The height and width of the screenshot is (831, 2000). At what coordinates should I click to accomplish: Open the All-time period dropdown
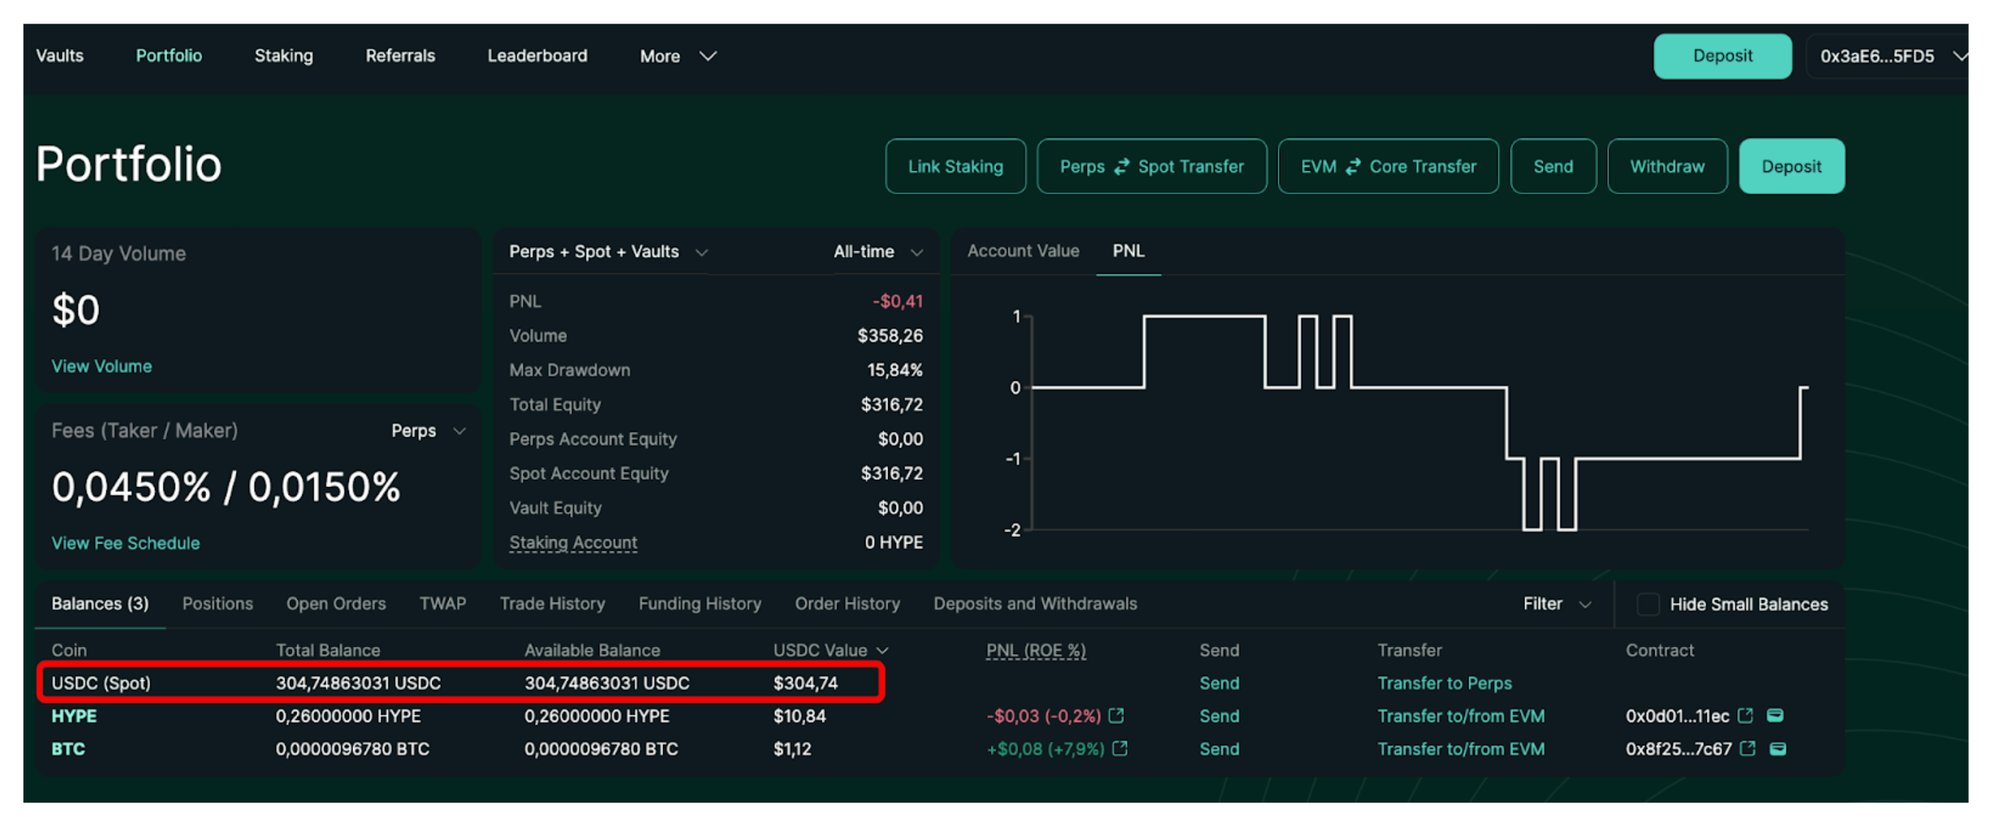point(878,252)
